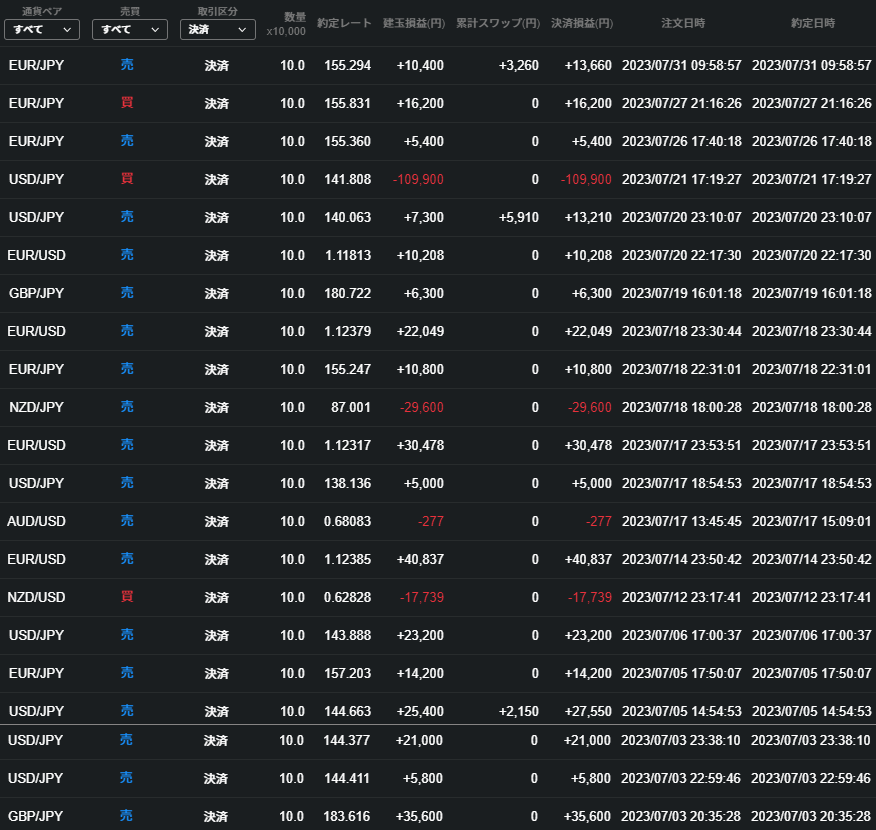876x830 pixels.
Task: Select the NZD/USD row
Action: [x=438, y=597]
